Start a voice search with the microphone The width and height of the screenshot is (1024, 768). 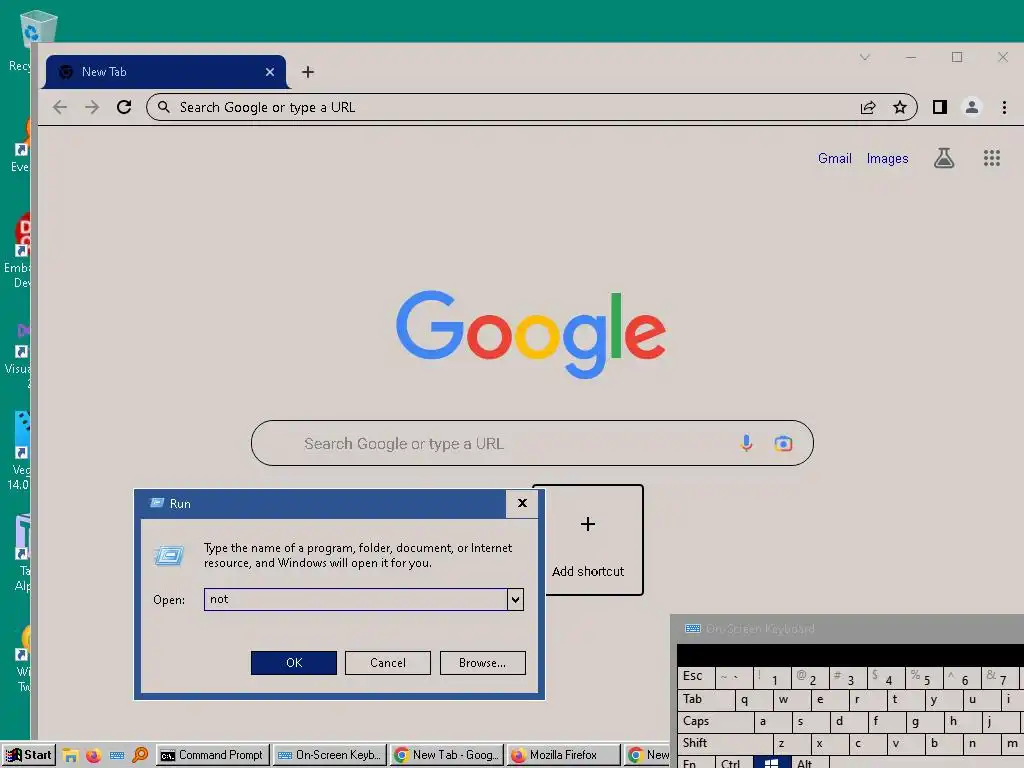tap(746, 443)
